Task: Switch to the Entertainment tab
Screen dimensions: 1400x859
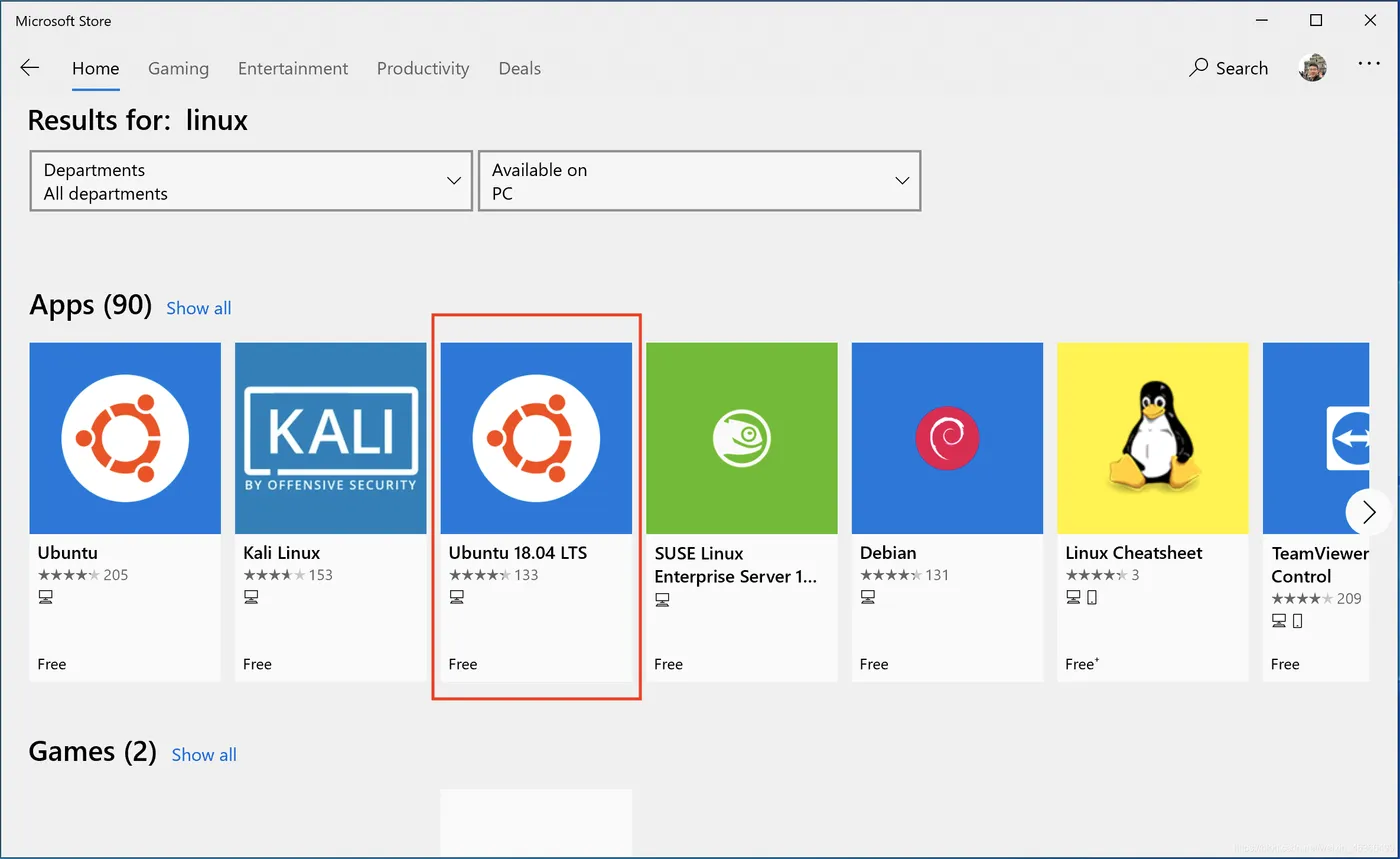Action: [293, 68]
